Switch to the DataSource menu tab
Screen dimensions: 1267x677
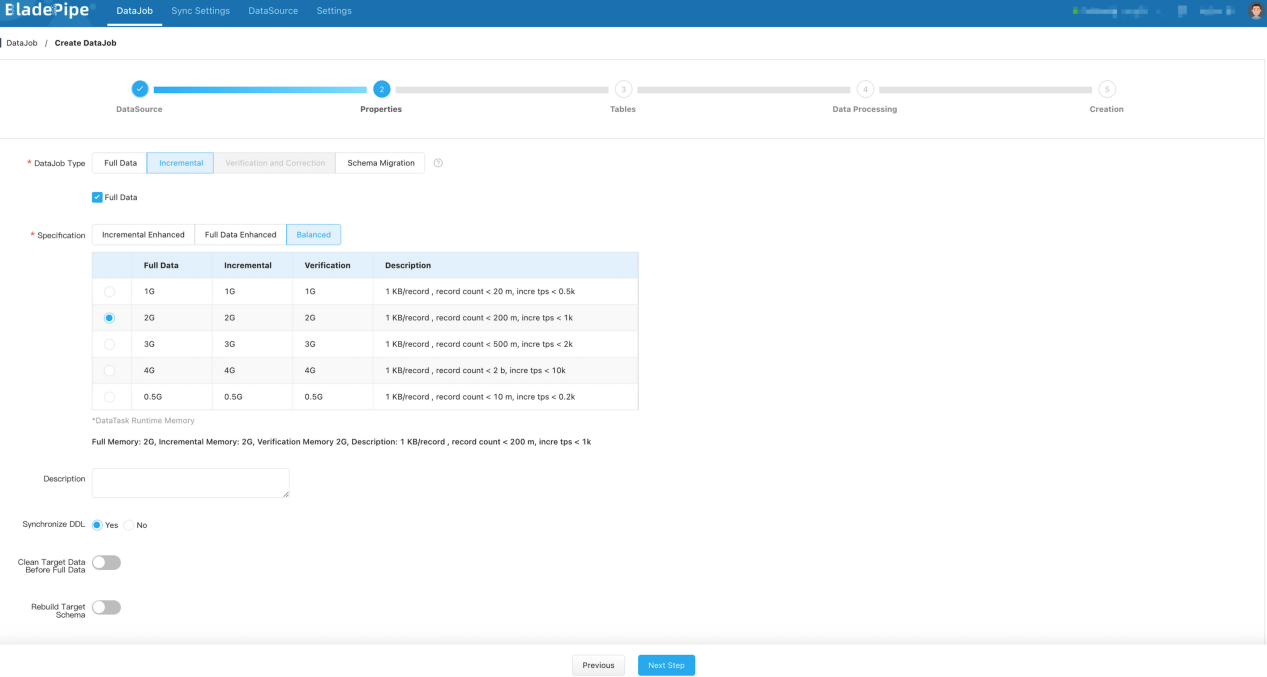[x=273, y=11]
